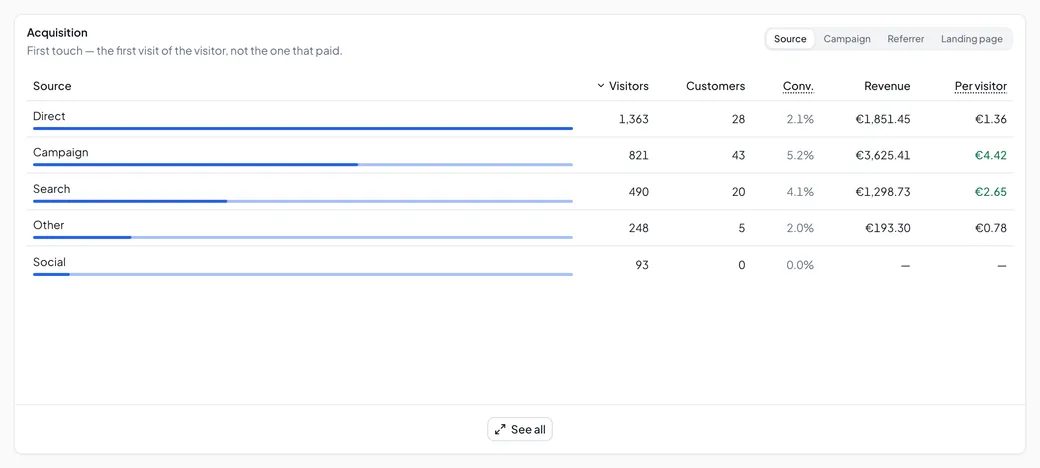Select the Search source row label
The width and height of the screenshot is (1040, 468).
(52, 189)
